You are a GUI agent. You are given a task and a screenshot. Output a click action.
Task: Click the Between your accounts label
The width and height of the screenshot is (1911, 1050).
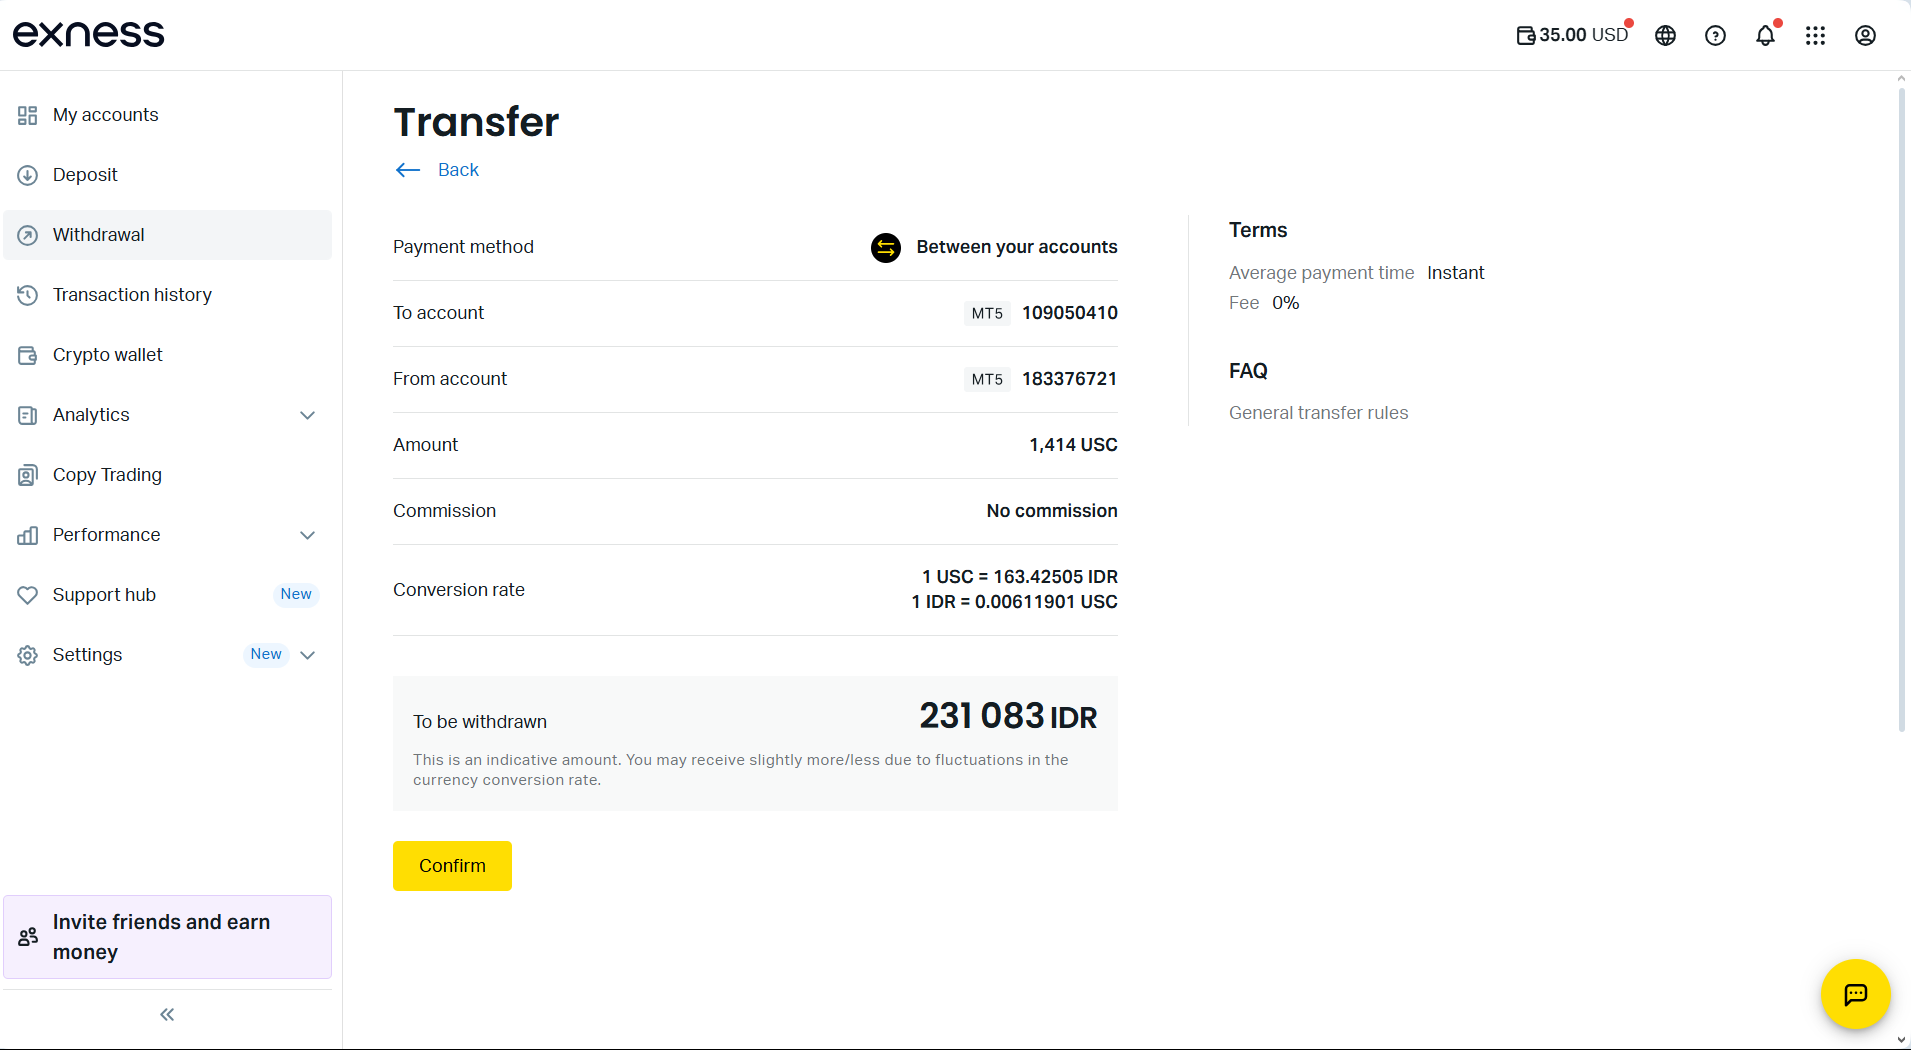click(1017, 247)
